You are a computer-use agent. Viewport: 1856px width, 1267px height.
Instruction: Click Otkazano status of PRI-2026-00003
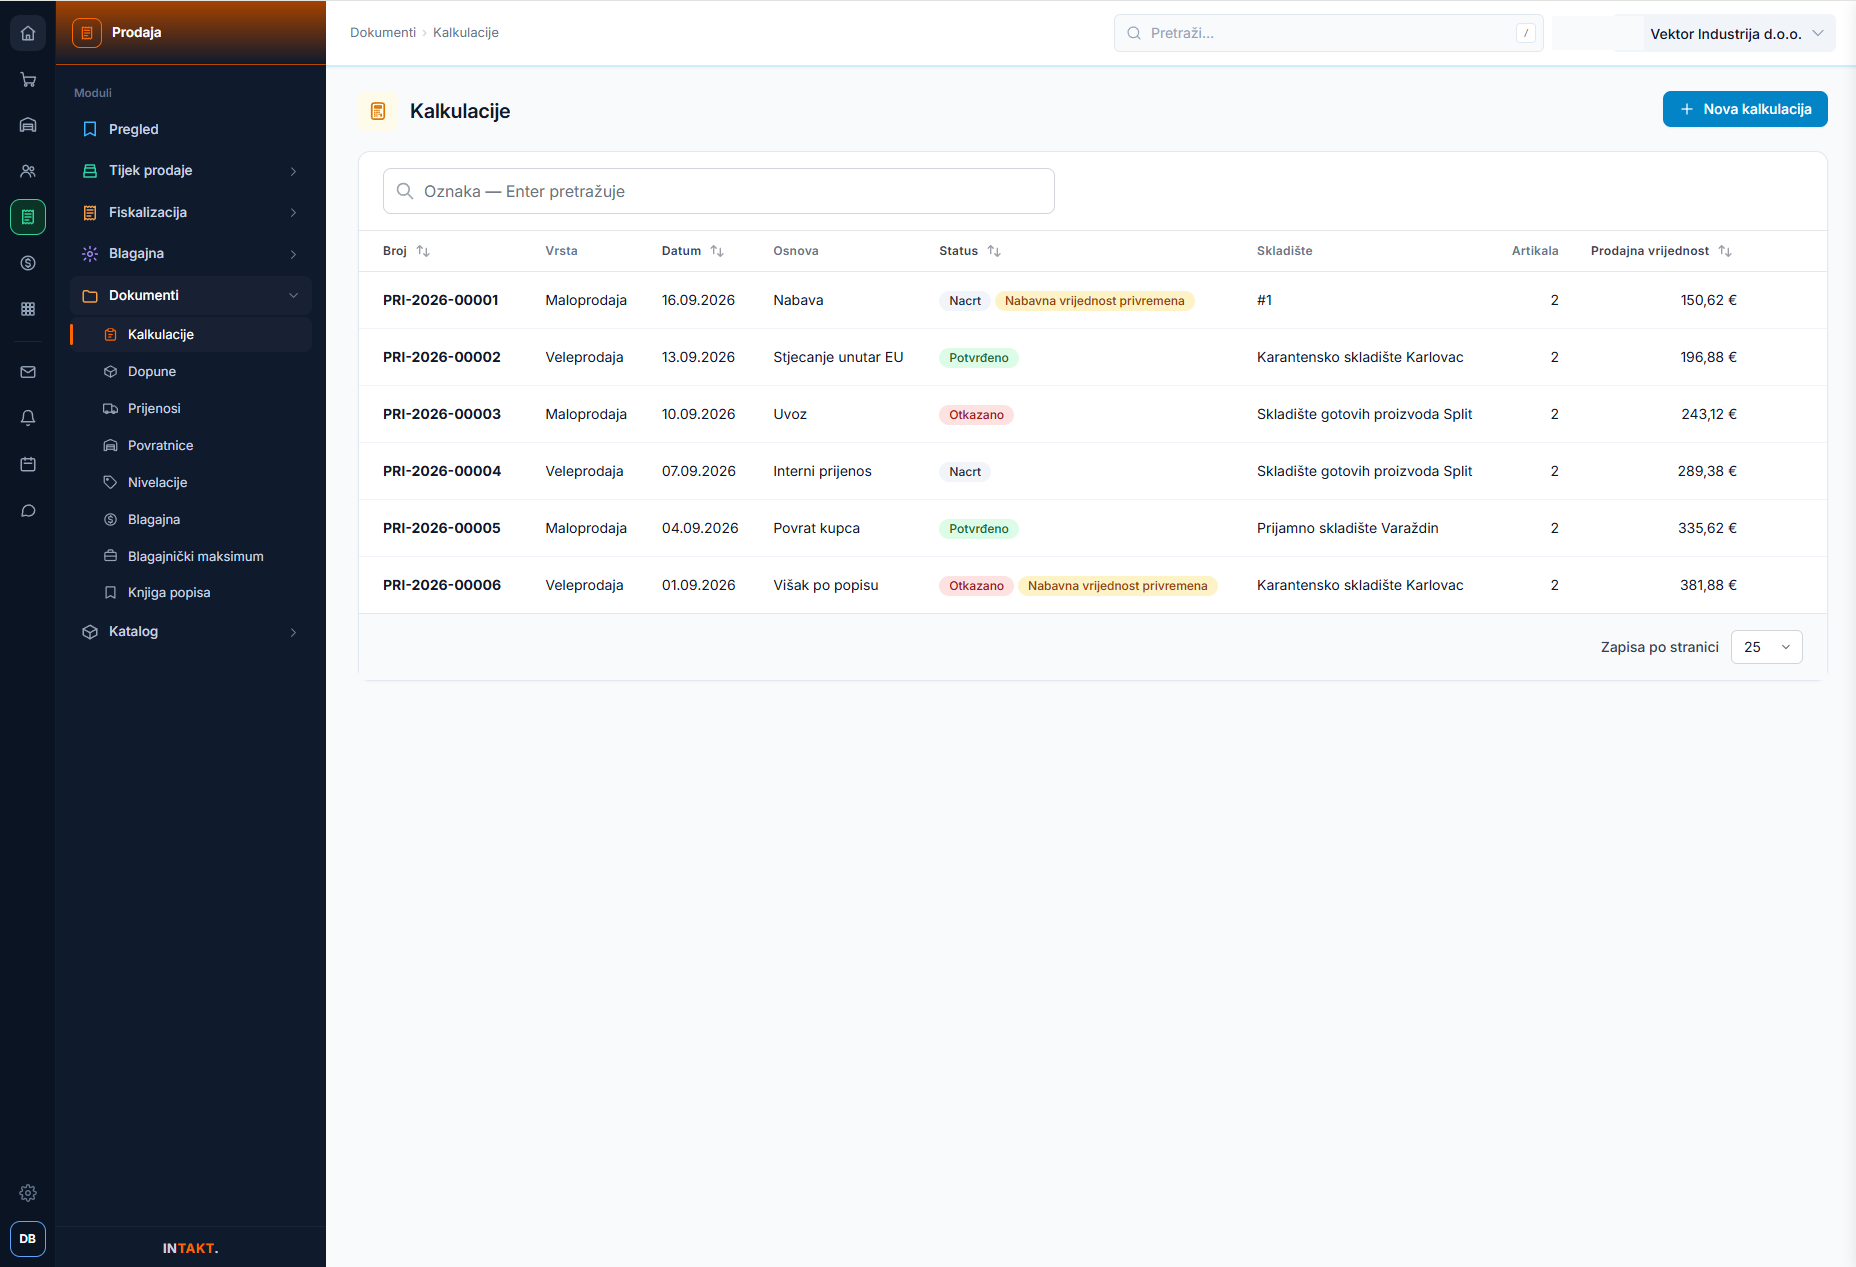point(976,415)
